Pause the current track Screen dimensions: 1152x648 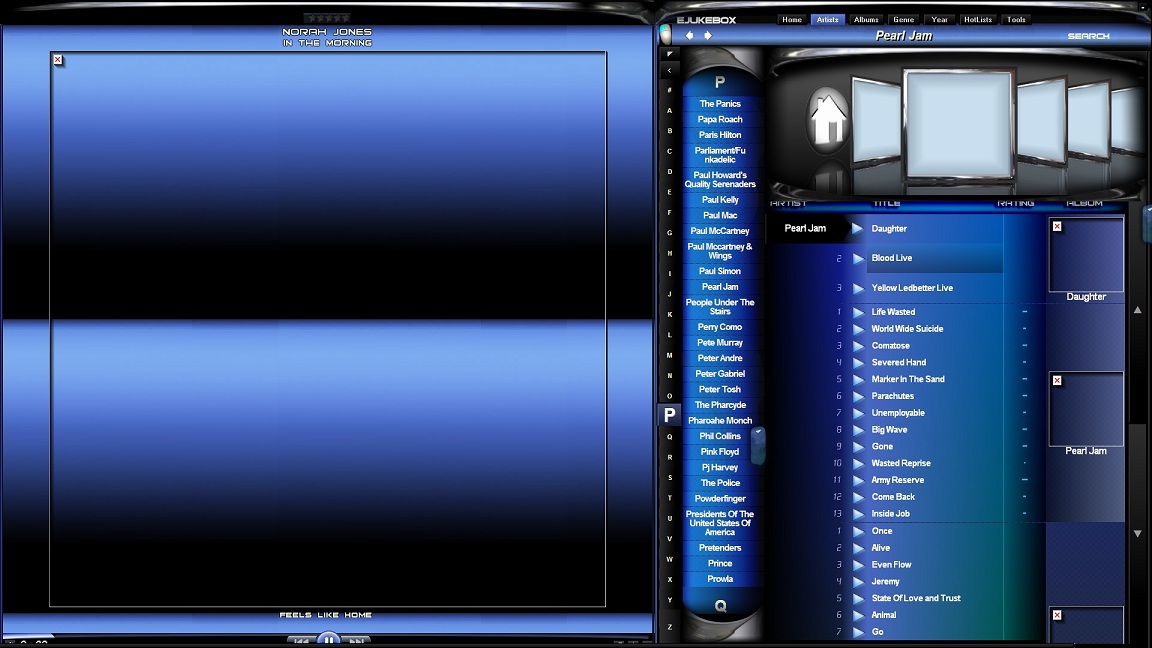[x=328, y=640]
